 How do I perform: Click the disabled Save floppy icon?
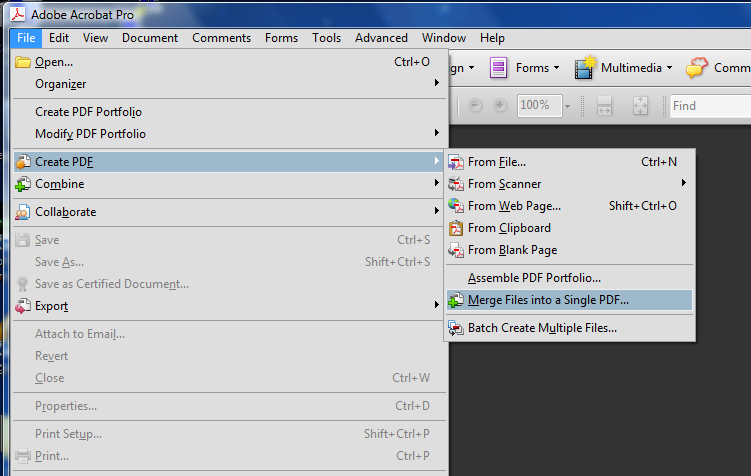(23, 239)
